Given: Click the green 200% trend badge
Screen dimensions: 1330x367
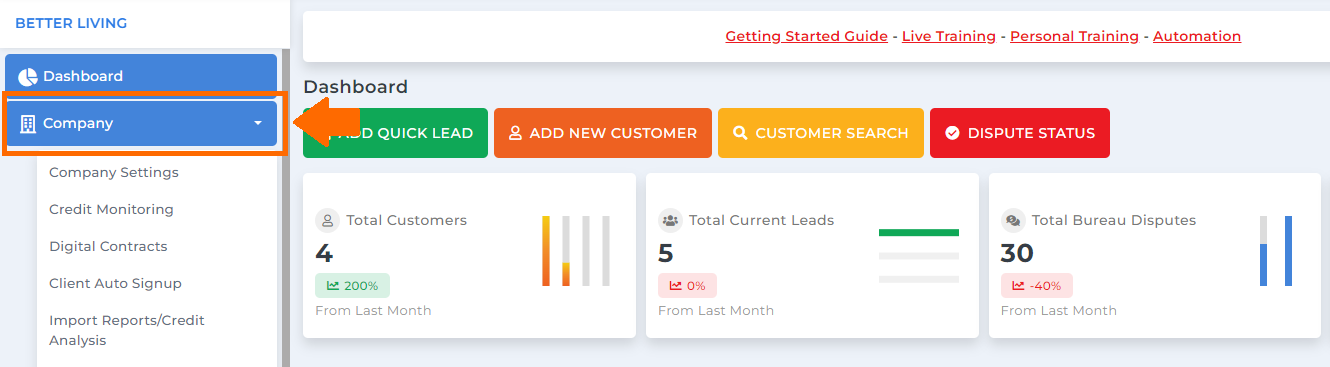Looking at the screenshot, I should 352,286.
